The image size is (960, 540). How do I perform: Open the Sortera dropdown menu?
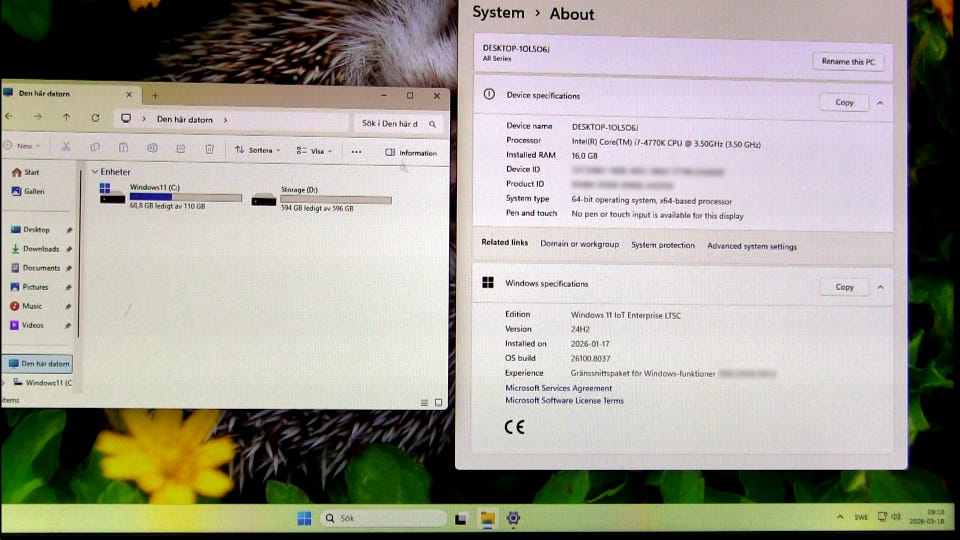(x=258, y=151)
